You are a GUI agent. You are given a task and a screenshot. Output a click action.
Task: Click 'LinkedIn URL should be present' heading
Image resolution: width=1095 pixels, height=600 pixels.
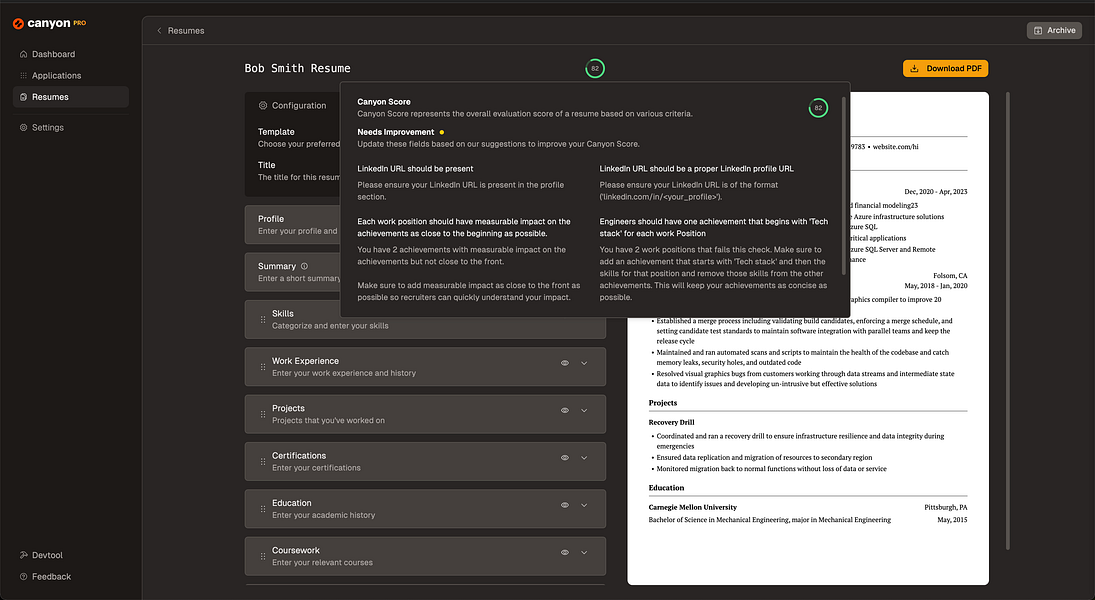click(416, 168)
